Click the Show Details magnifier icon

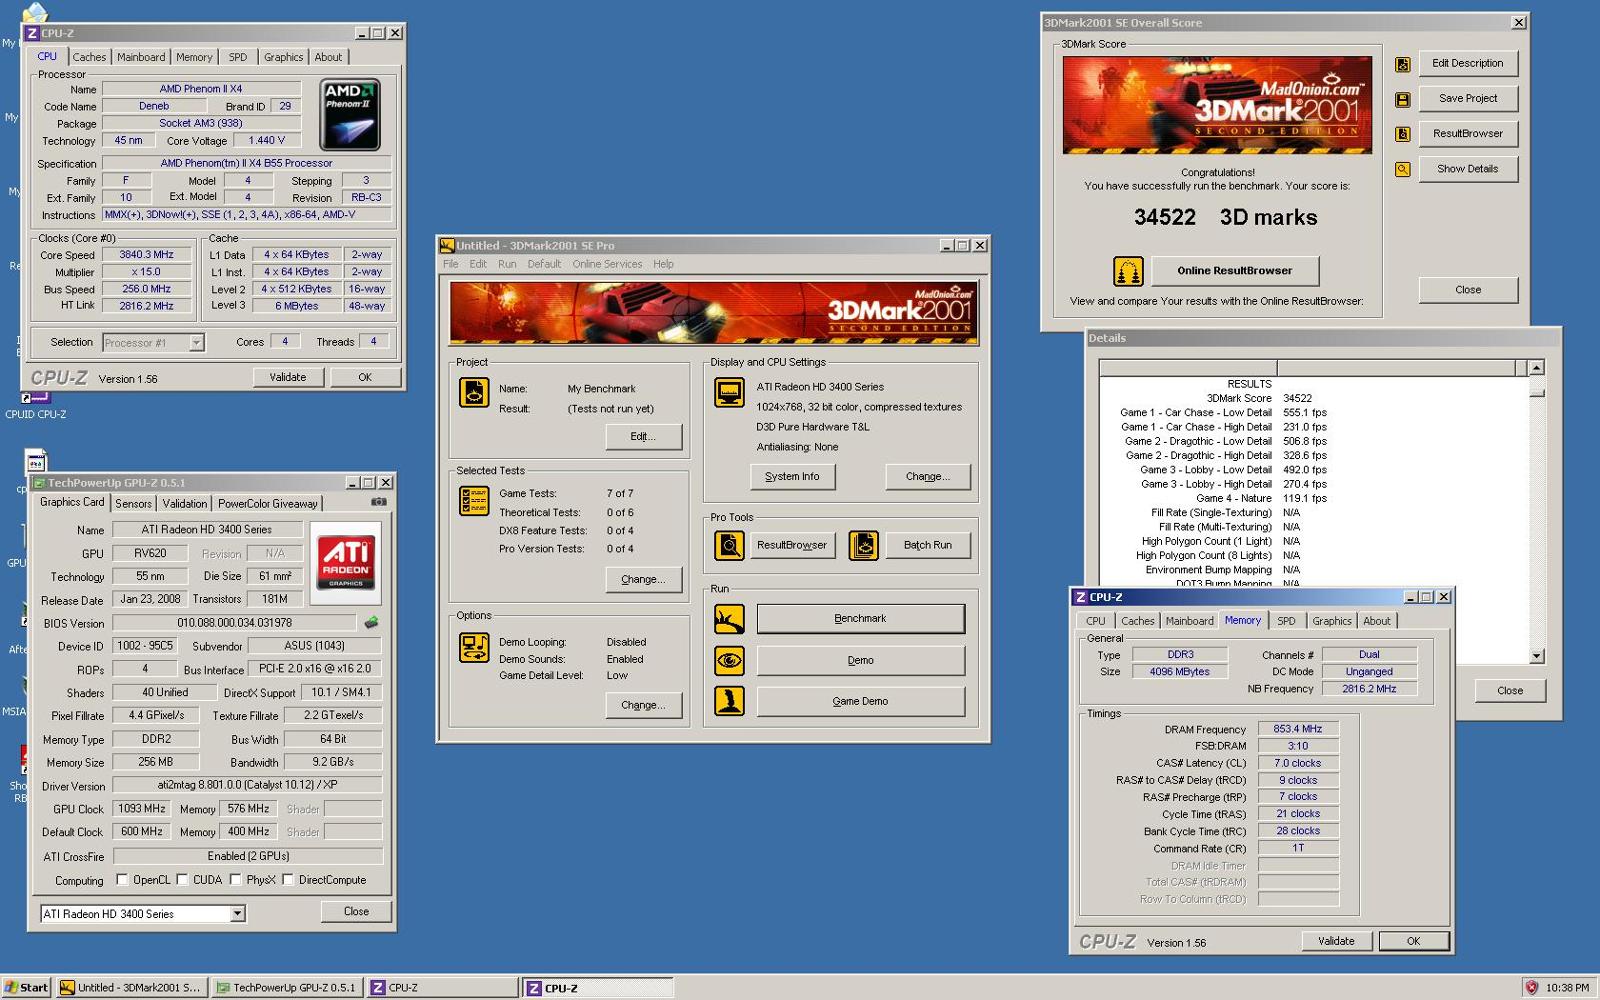pos(1403,169)
